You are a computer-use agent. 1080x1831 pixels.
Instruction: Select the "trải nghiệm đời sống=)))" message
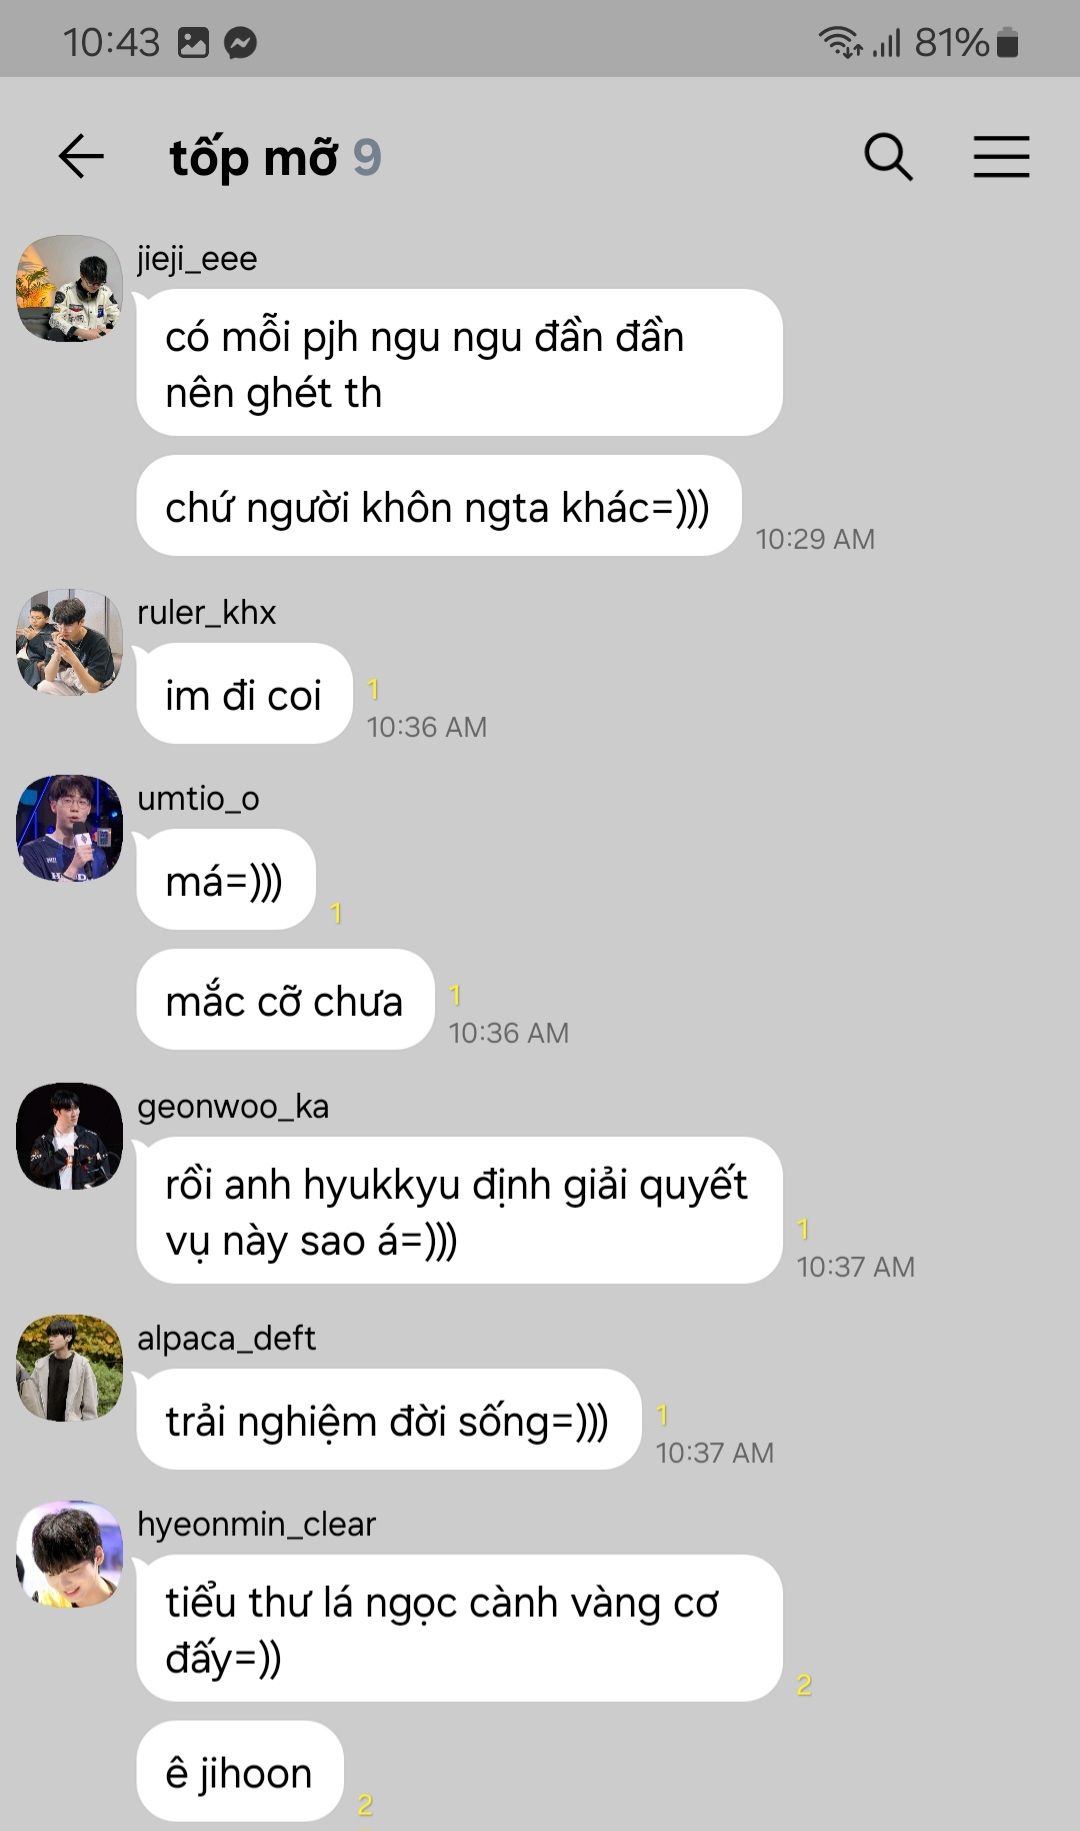tap(388, 1420)
